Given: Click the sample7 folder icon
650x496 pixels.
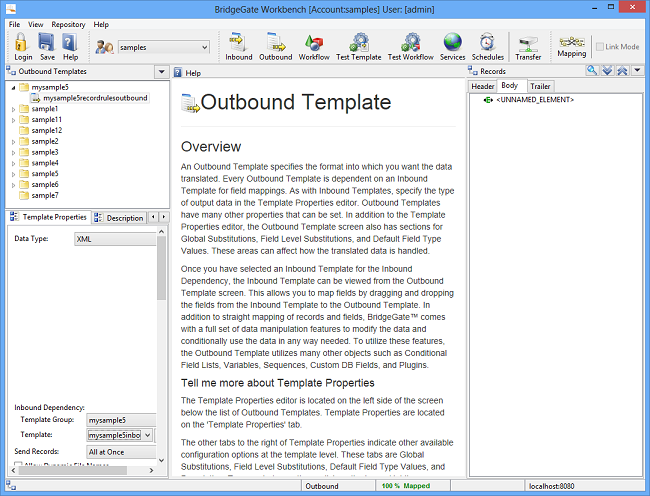Looking at the screenshot, I should tap(24, 195).
